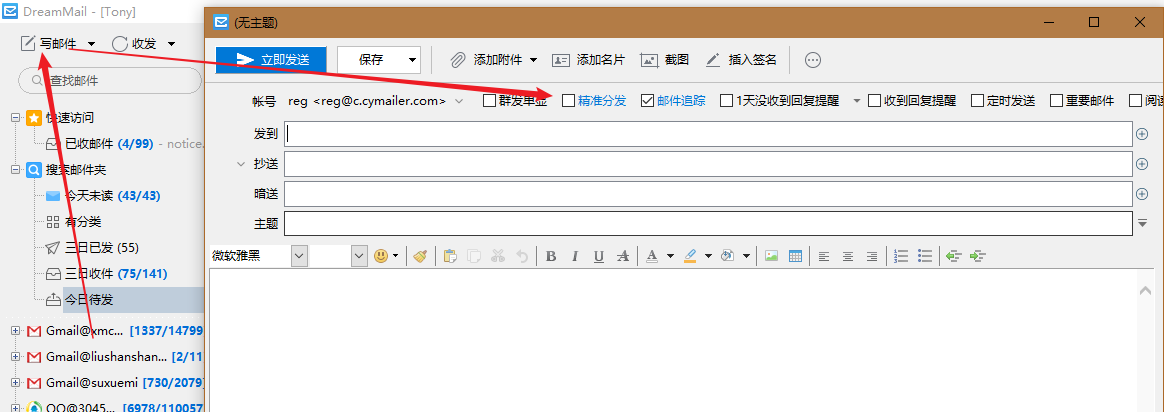Apply bulleted list
The width and height of the screenshot is (1164, 412).
coord(925,256)
